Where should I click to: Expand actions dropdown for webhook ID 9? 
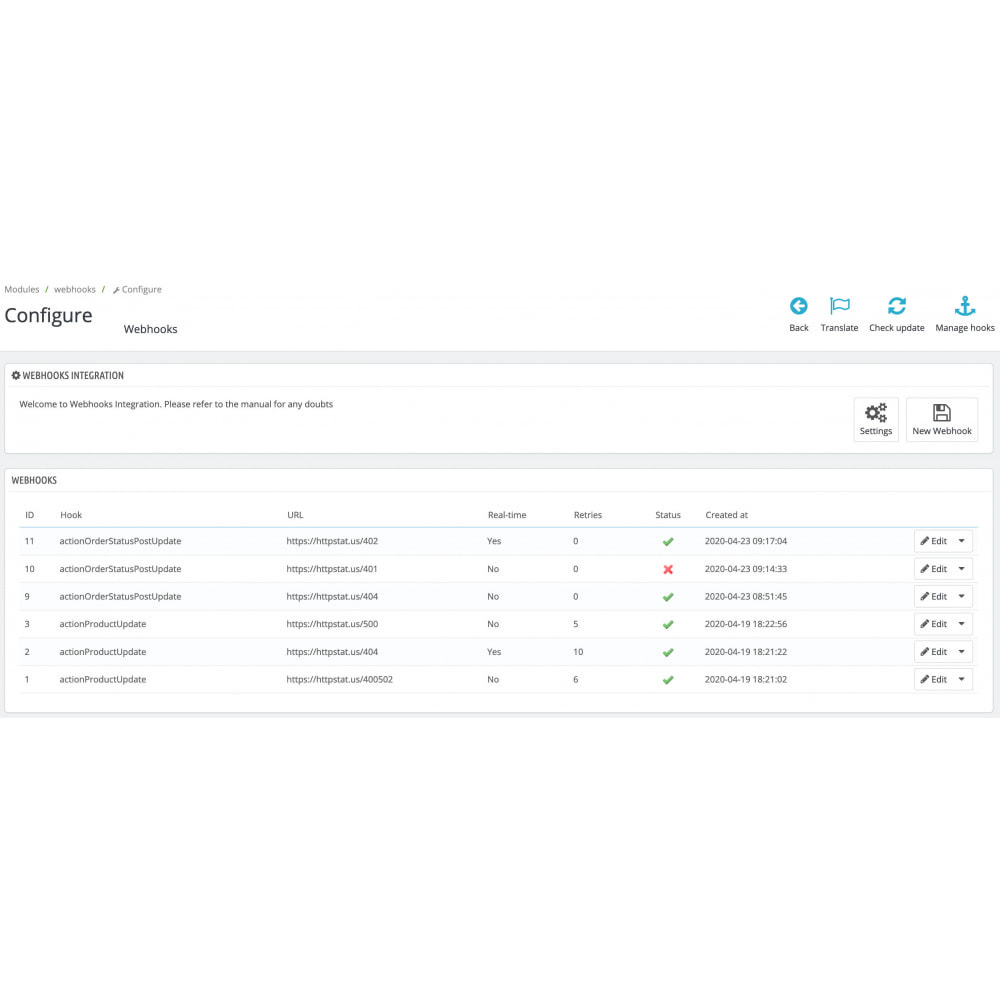click(x=962, y=596)
